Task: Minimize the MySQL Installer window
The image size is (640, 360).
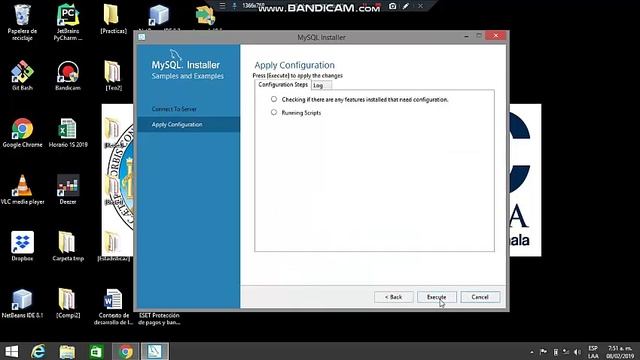Action: pyautogui.click(x=466, y=36)
